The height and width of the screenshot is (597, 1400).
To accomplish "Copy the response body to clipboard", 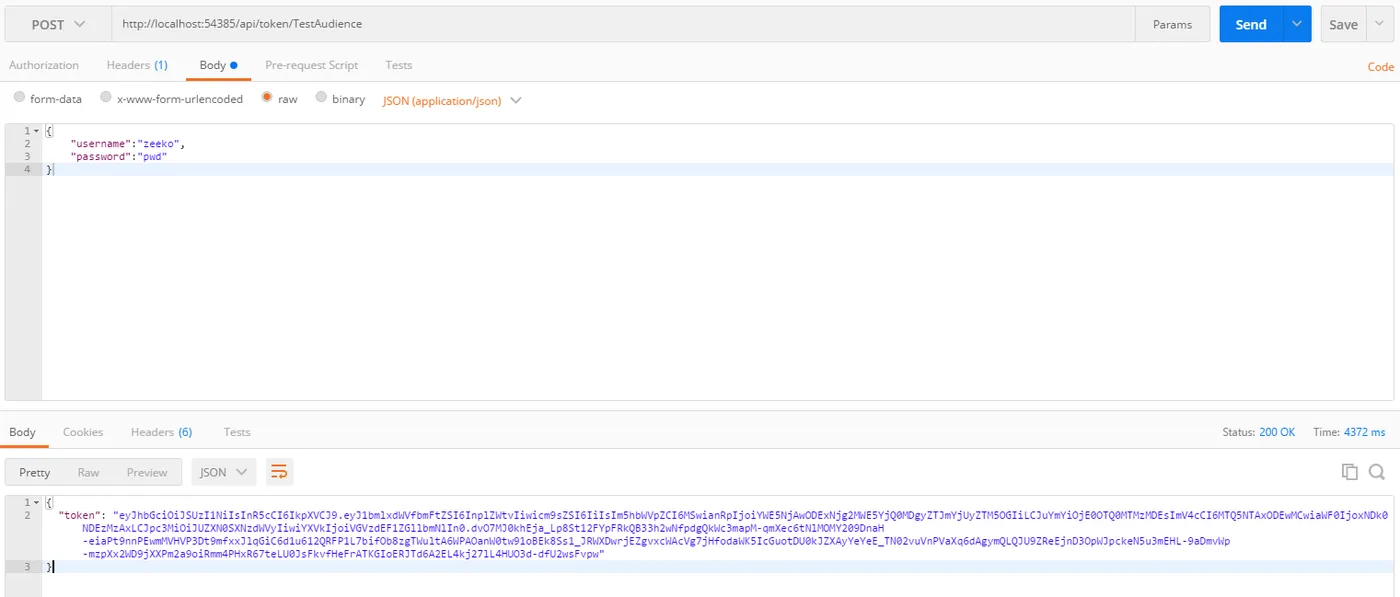I will click(1349, 472).
